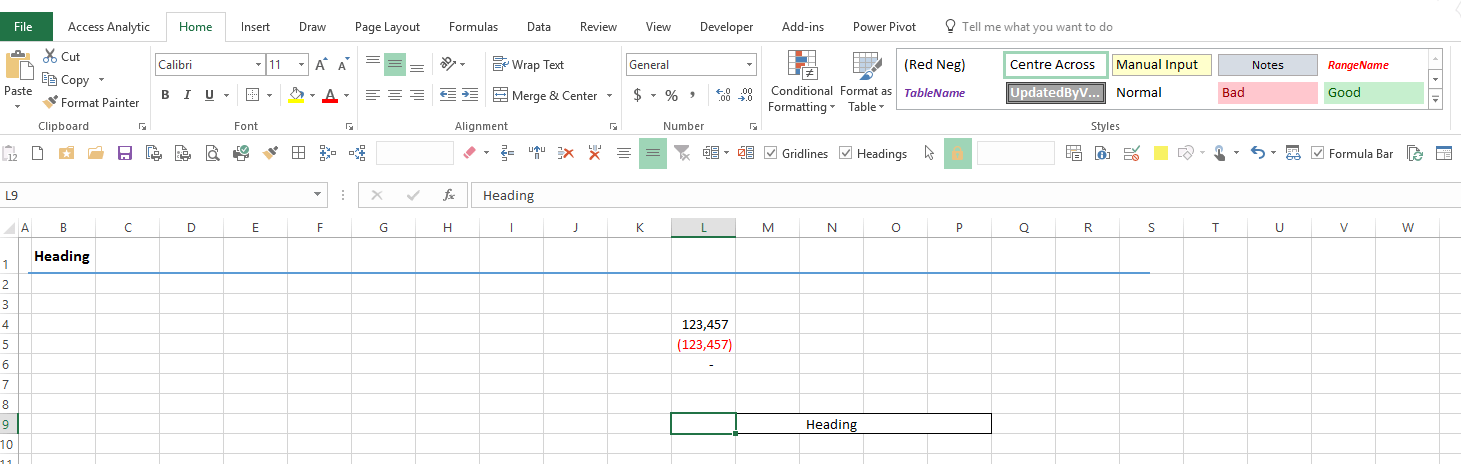Switch to the Page Layout tab
Screen dimensions: 1461x464
point(387,27)
